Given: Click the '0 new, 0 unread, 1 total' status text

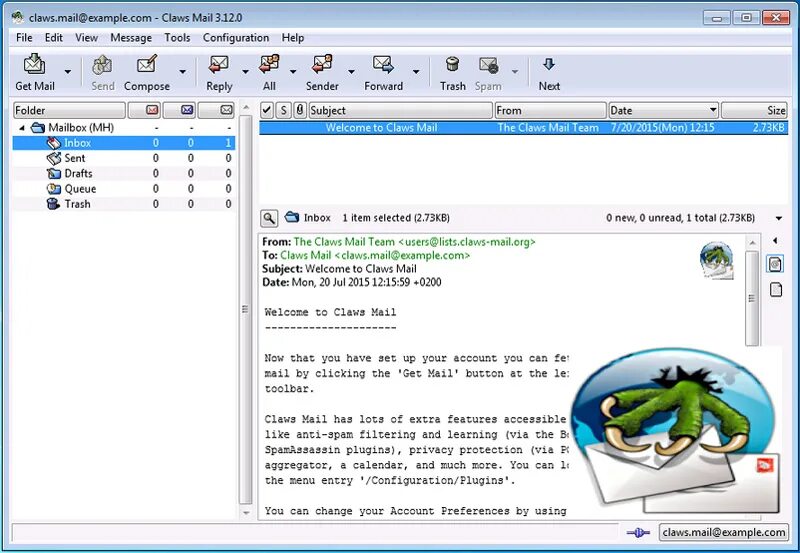Looking at the screenshot, I should pyautogui.click(x=680, y=218).
